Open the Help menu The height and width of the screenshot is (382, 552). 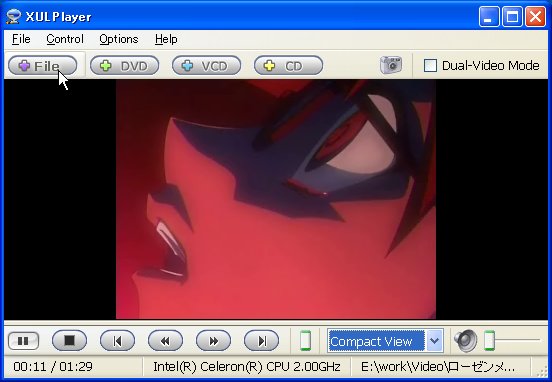tap(166, 39)
